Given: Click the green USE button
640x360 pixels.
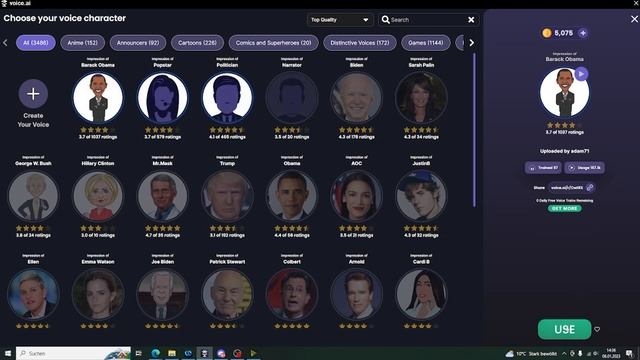Looking at the screenshot, I should (x=564, y=329).
